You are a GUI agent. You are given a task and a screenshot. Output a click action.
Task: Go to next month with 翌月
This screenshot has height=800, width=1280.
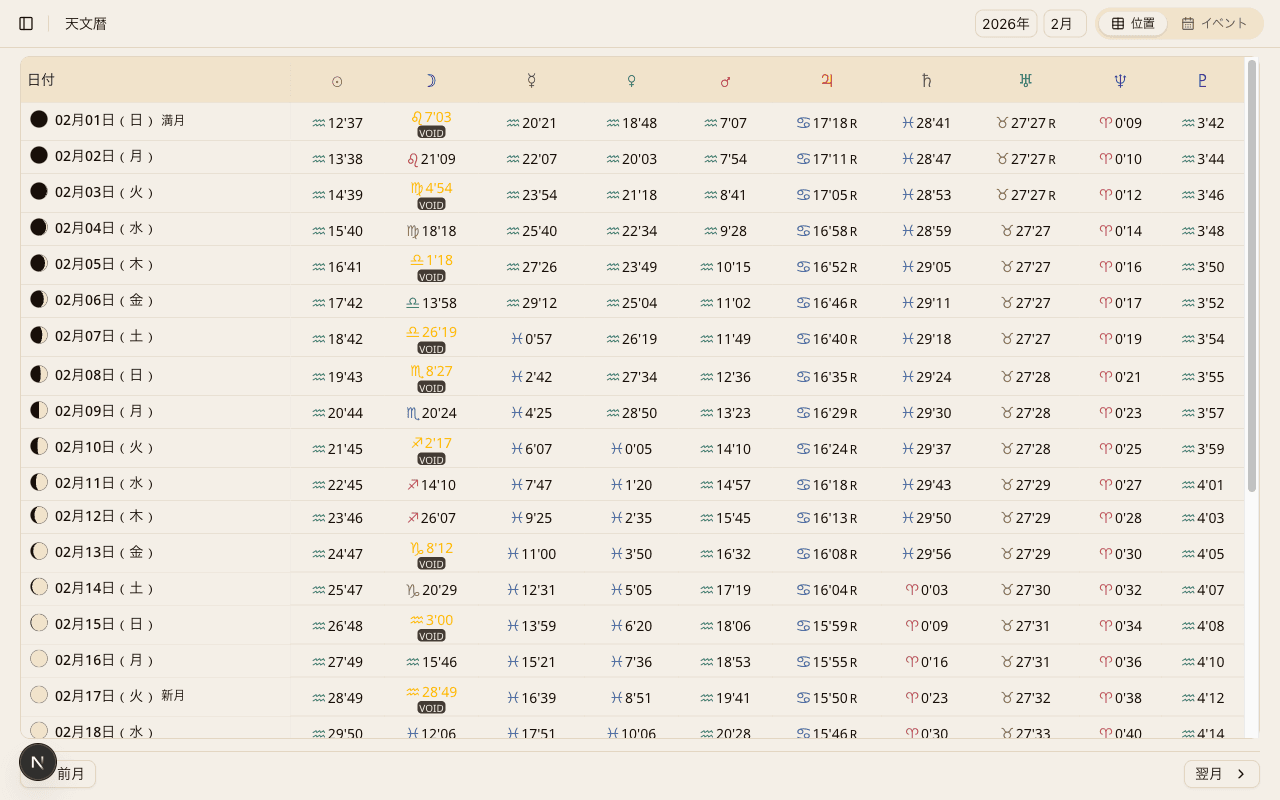[1221, 774]
